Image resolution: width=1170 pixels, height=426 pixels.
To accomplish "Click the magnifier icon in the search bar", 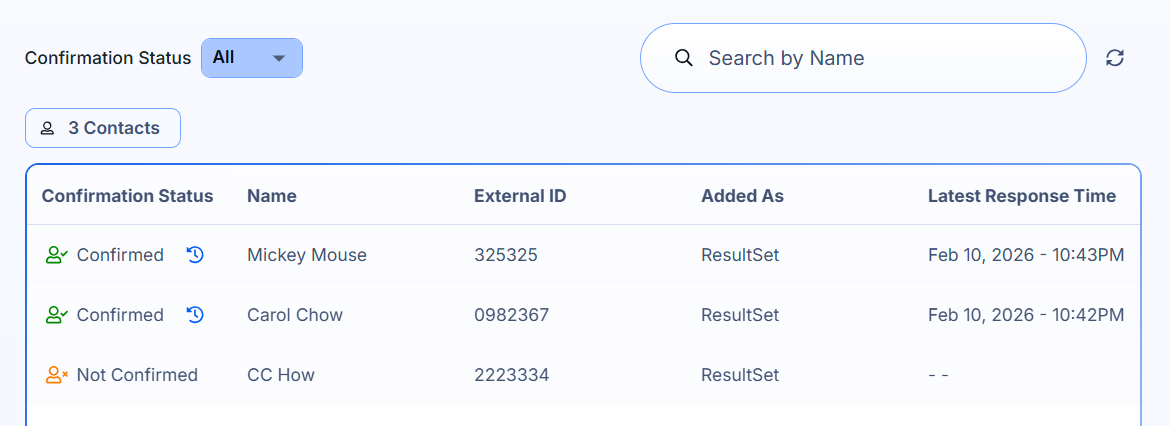I will pyautogui.click(x=684, y=58).
